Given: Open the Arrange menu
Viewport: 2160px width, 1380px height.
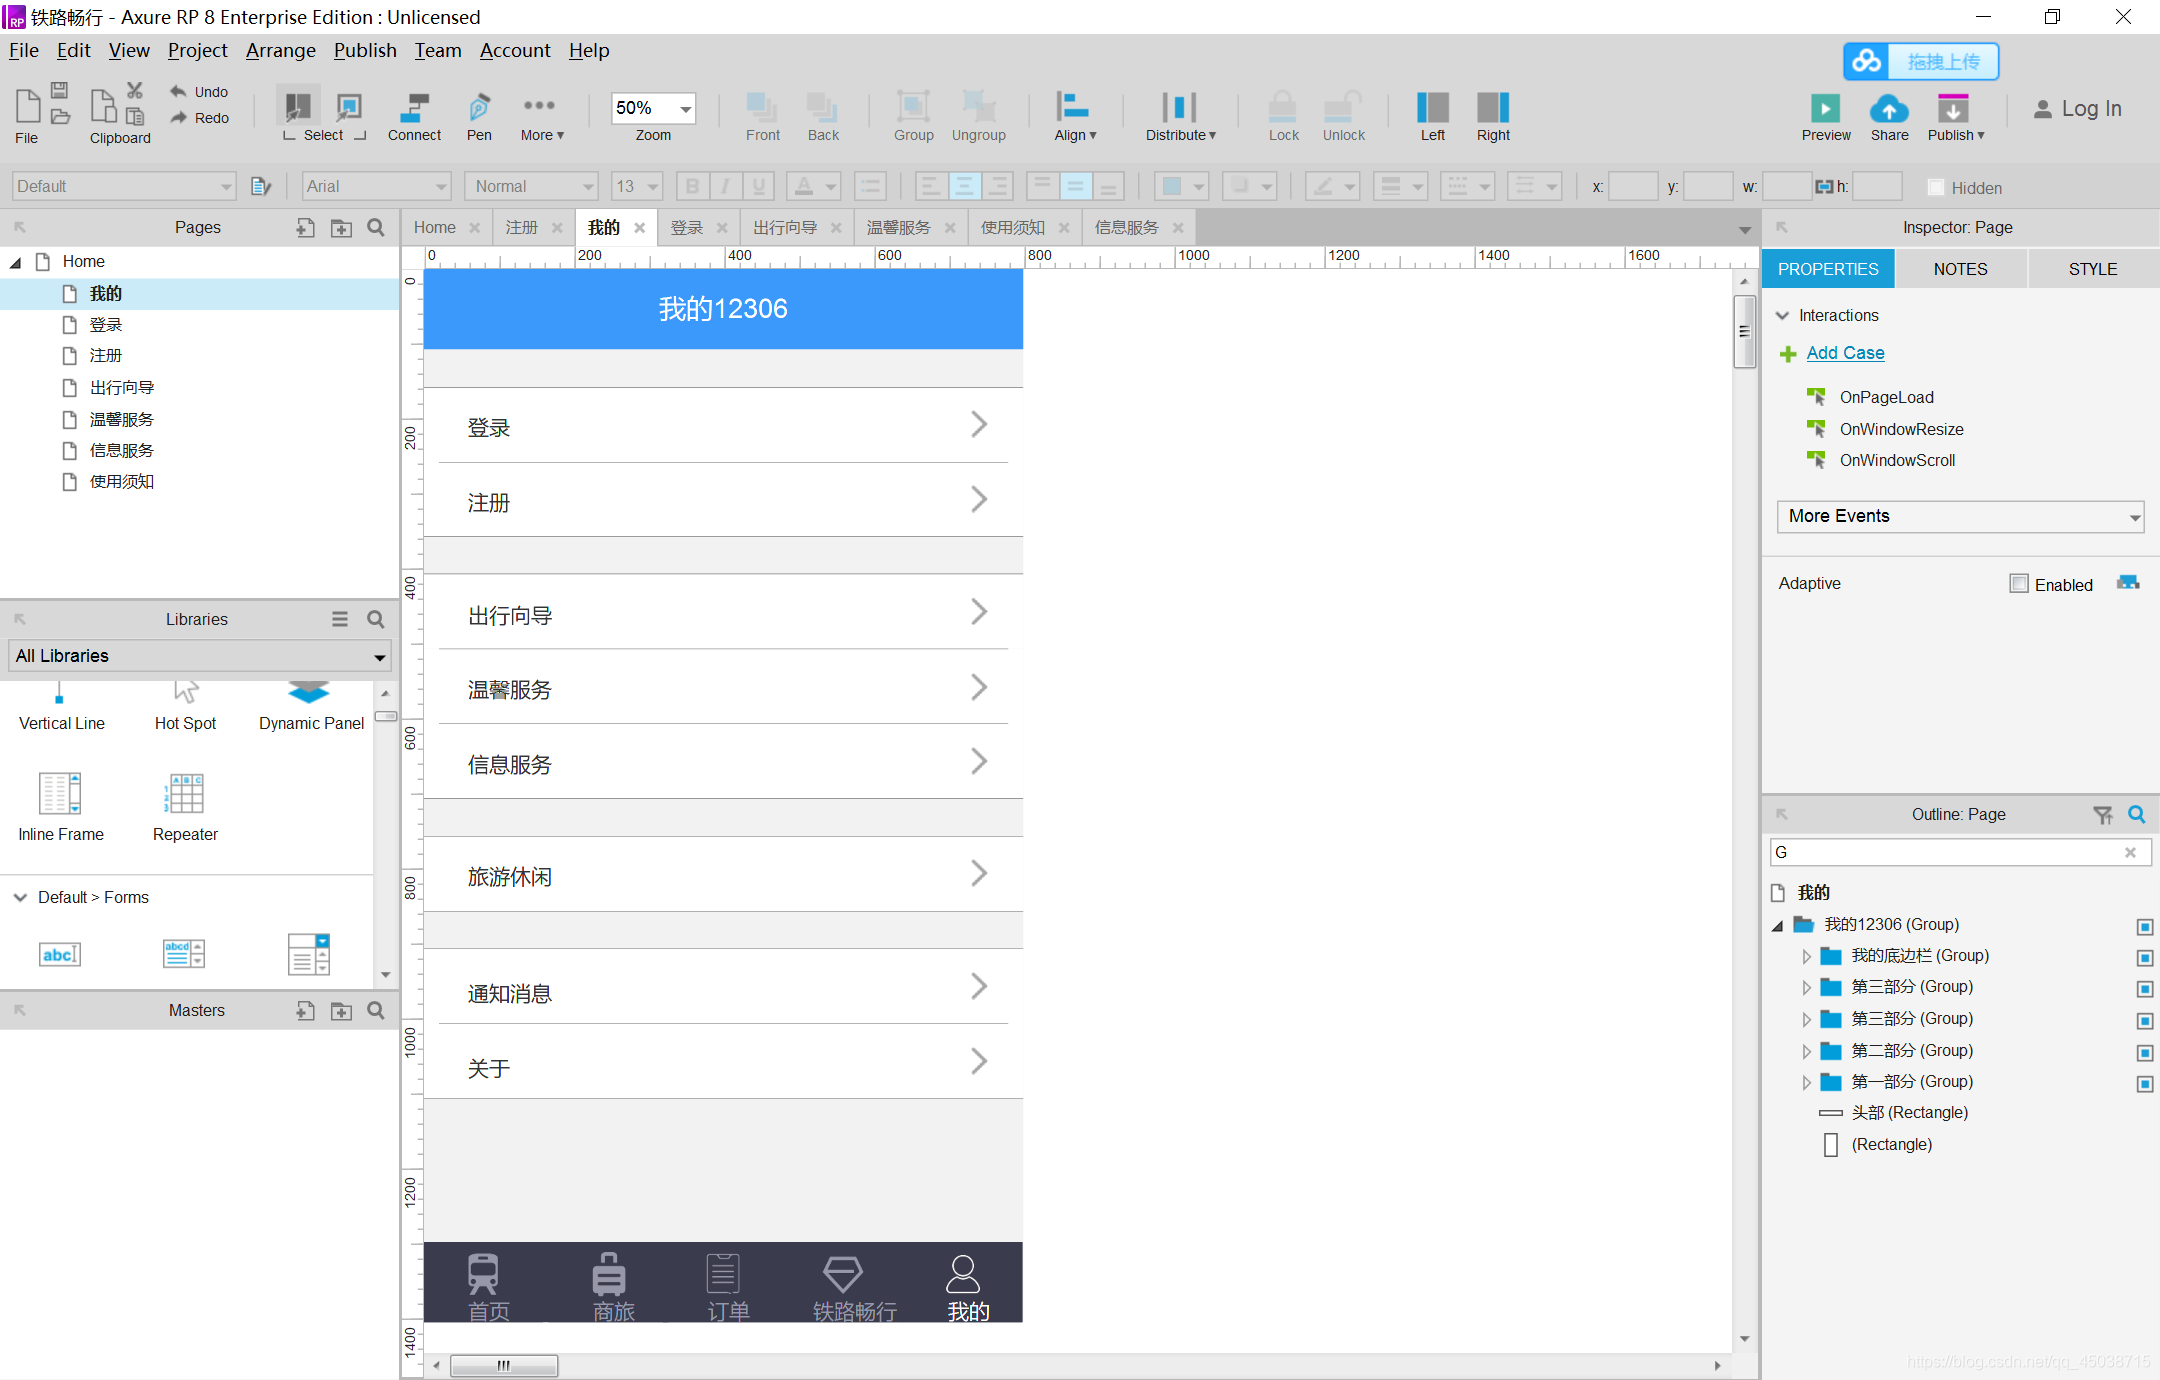Looking at the screenshot, I should (x=280, y=50).
